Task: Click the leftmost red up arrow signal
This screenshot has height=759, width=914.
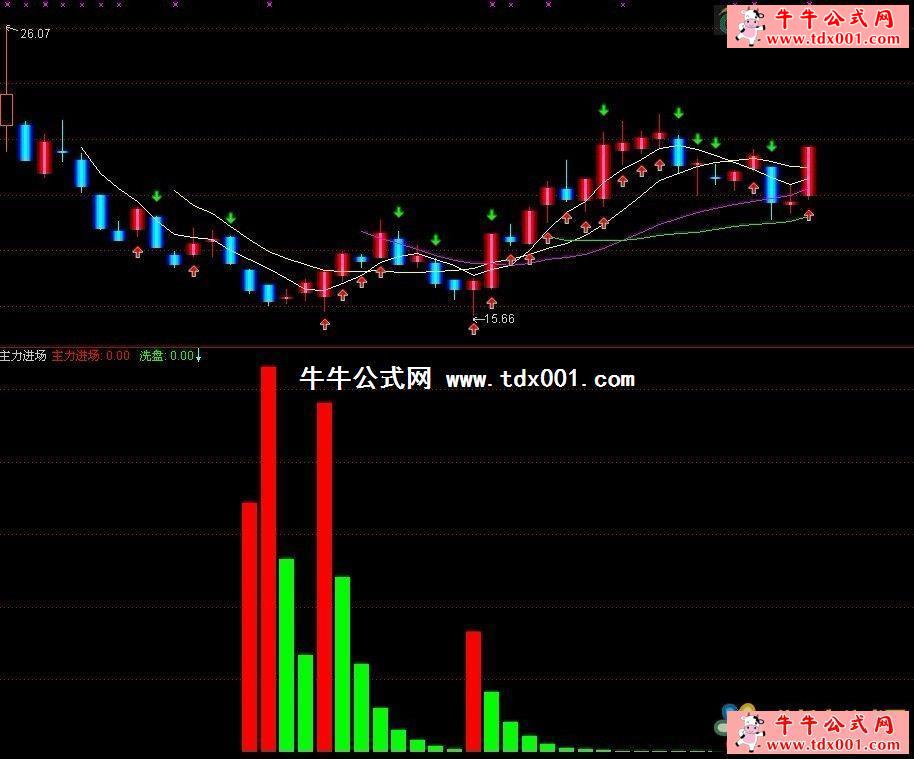Action: click(x=138, y=252)
